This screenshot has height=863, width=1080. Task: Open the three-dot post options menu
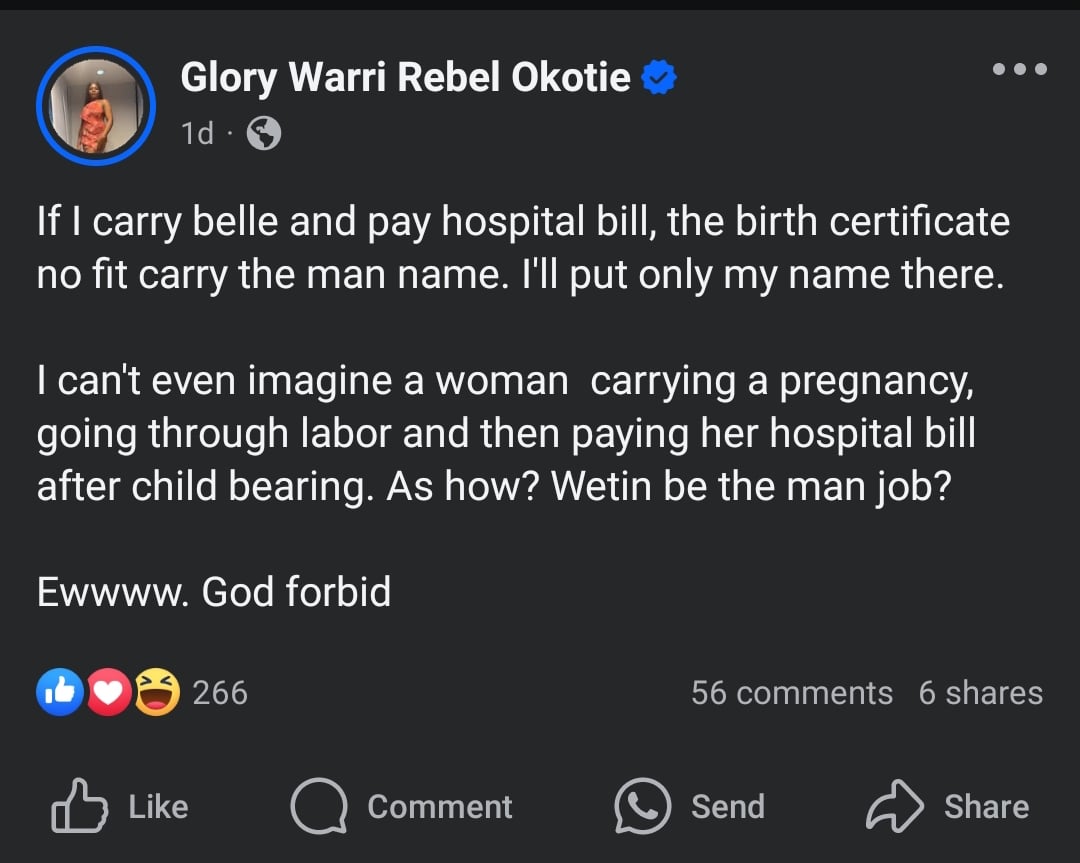tap(1019, 69)
